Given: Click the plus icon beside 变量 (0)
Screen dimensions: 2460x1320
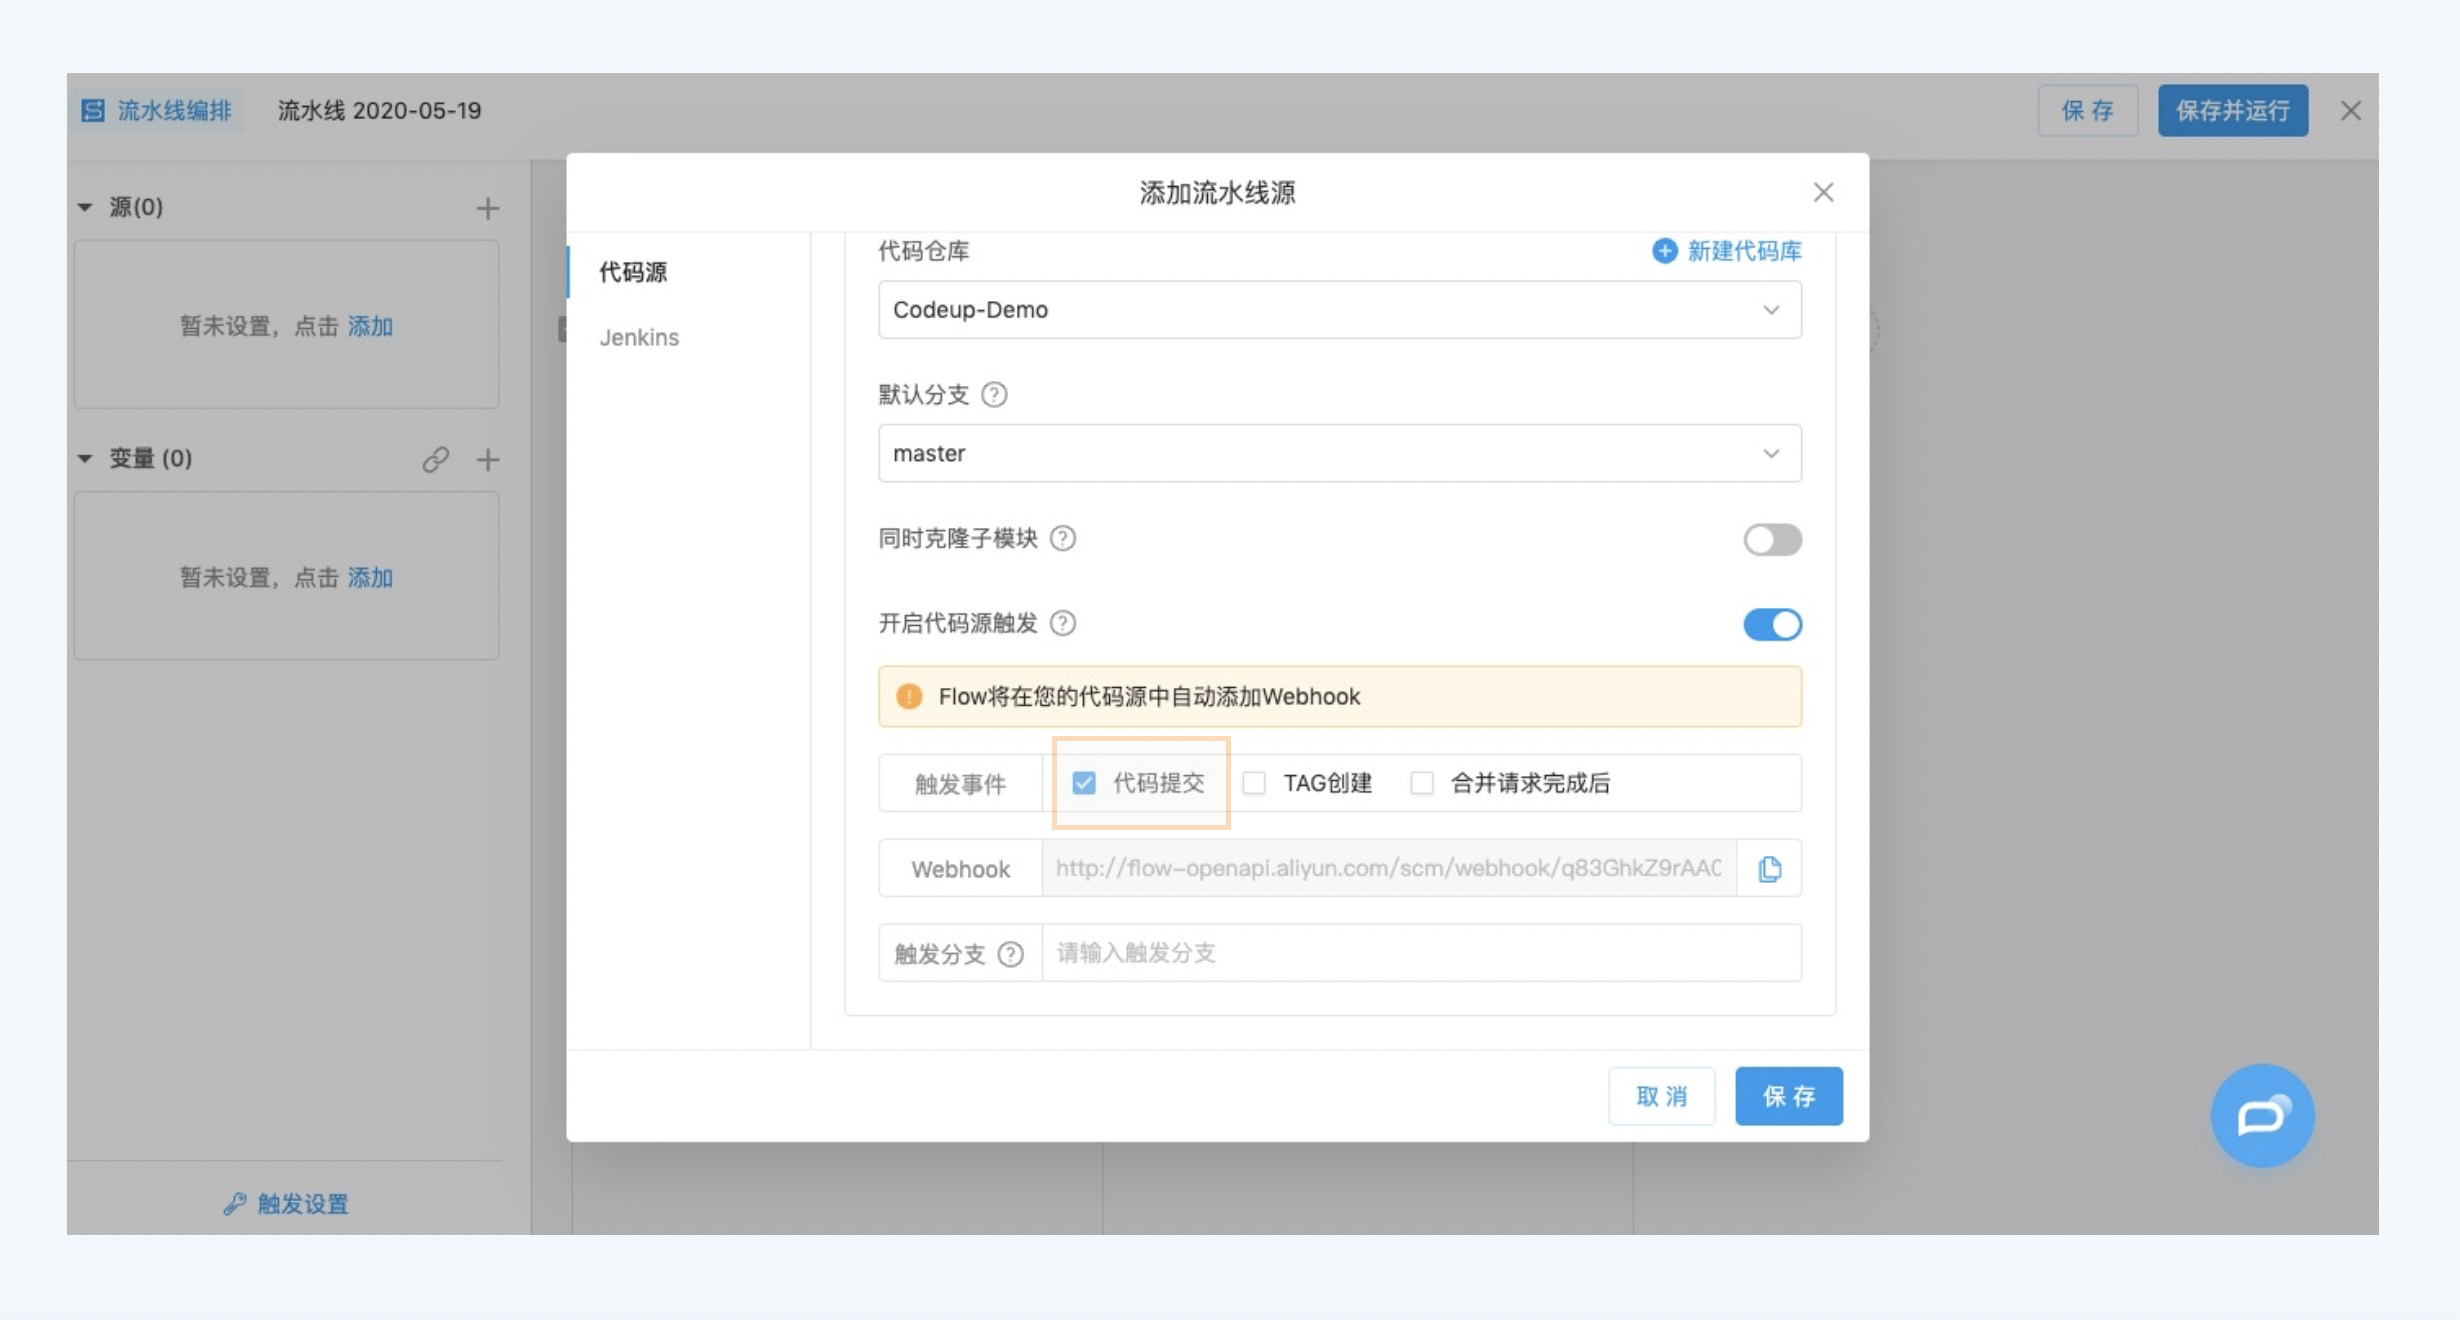Looking at the screenshot, I should point(488,460).
